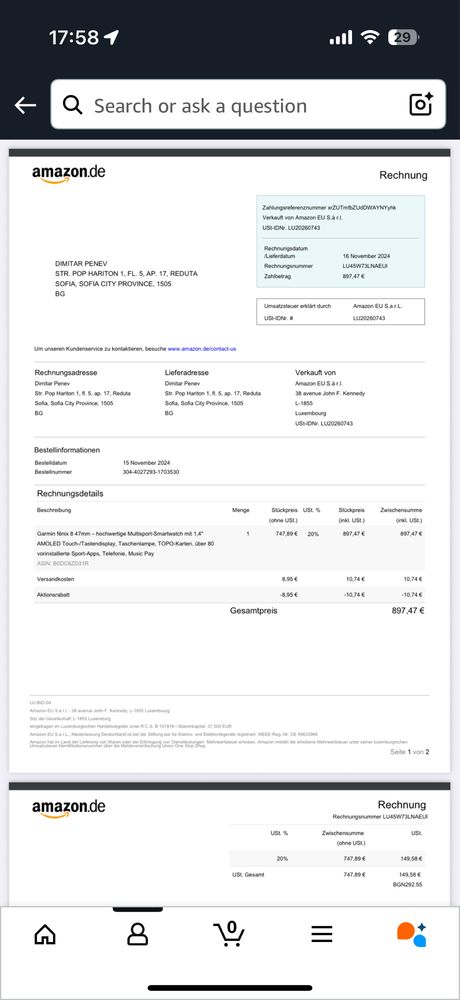Select order number 304-4027293-1703530
This screenshot has width=460, height=1000.
[x=151, y=472]
